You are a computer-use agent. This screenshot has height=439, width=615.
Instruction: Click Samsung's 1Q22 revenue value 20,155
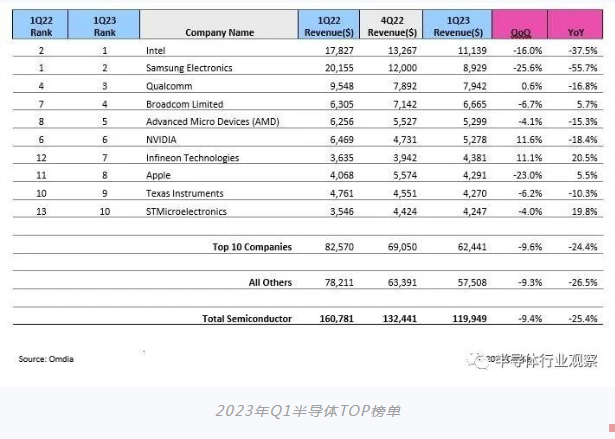pyautogui.click(x=339, y=68)
